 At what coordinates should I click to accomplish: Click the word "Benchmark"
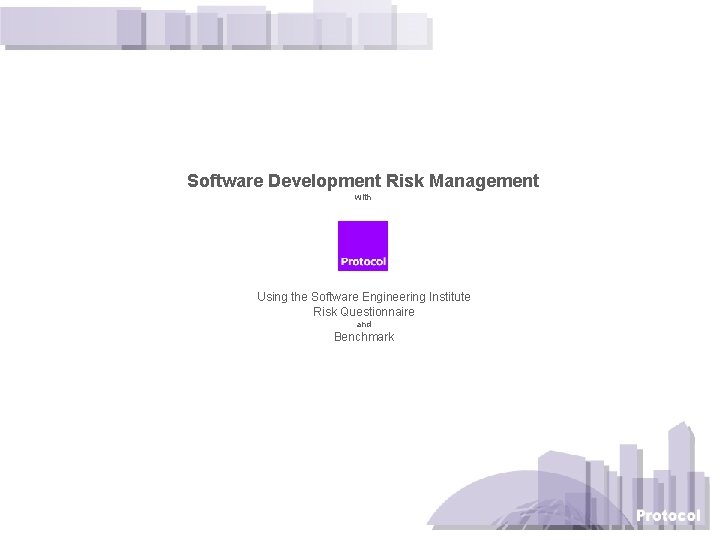364,337
